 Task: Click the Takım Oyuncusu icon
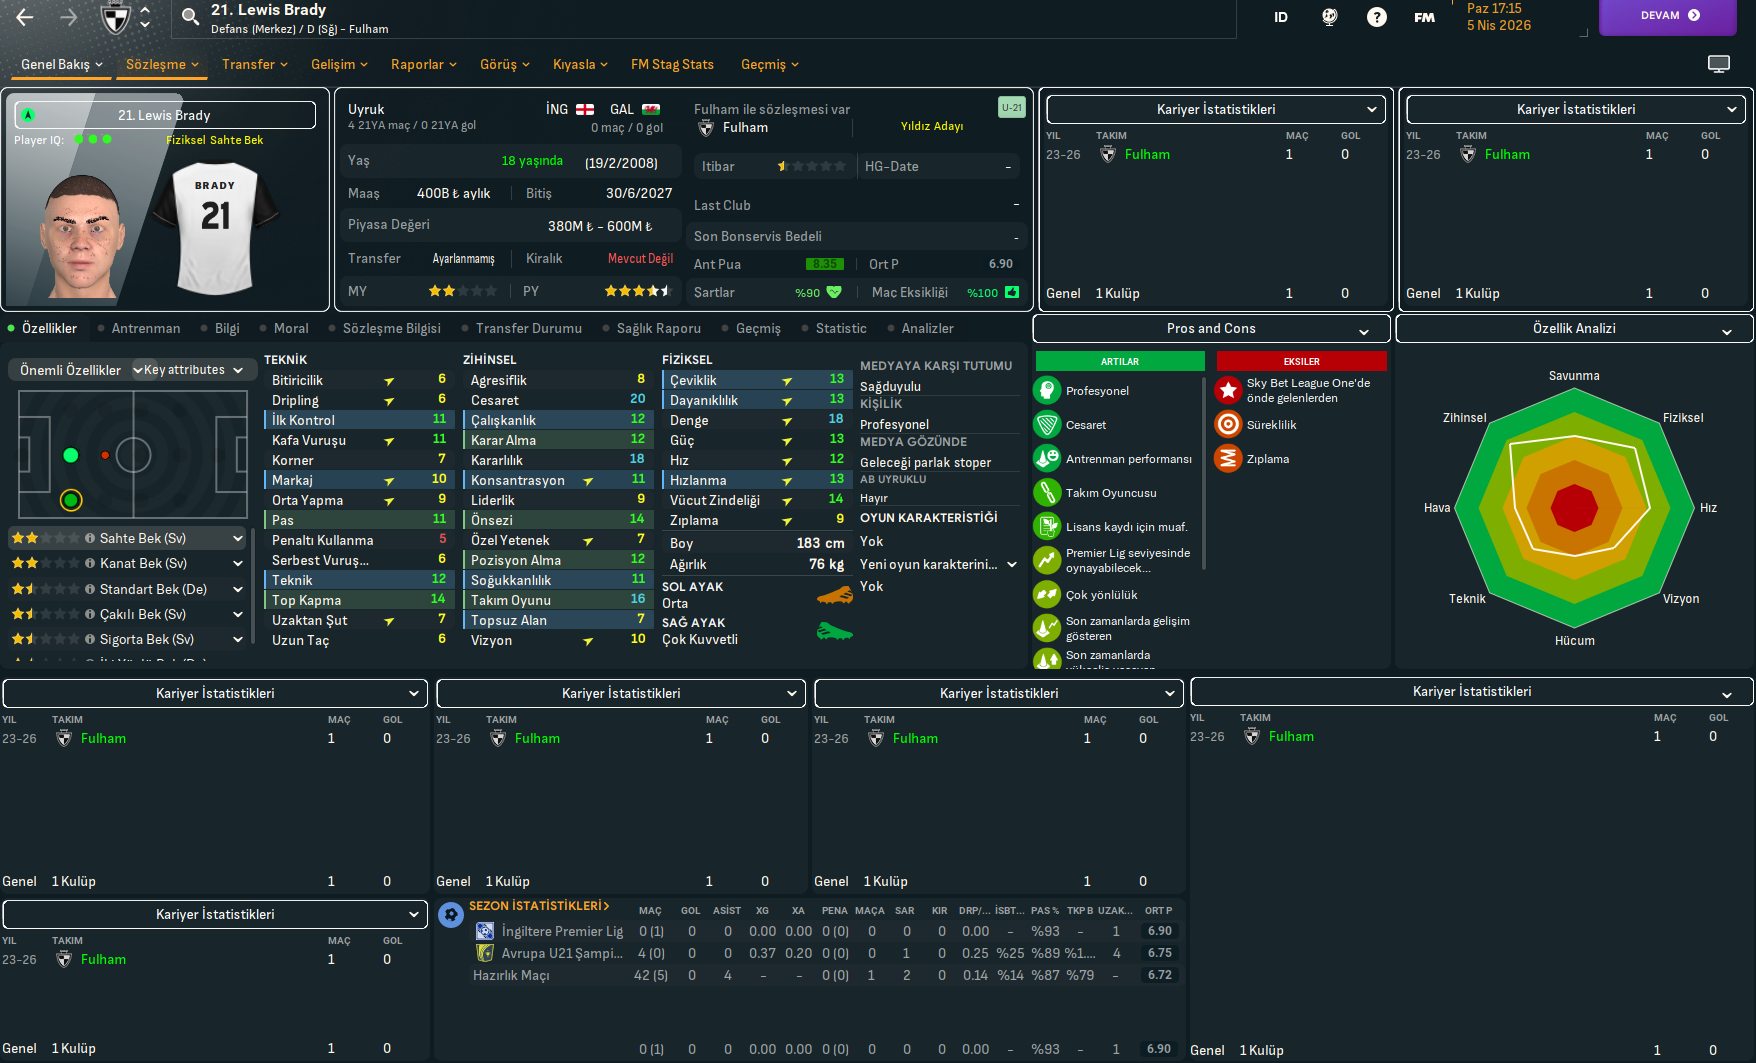coord(1047,493)
